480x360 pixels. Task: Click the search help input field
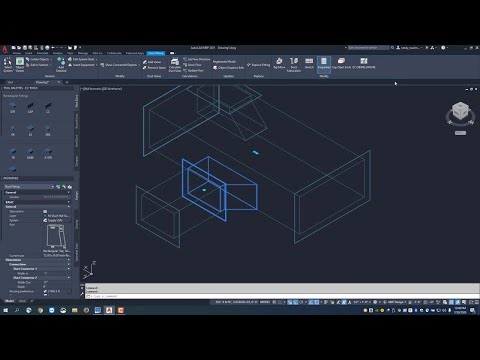[368, 48]
